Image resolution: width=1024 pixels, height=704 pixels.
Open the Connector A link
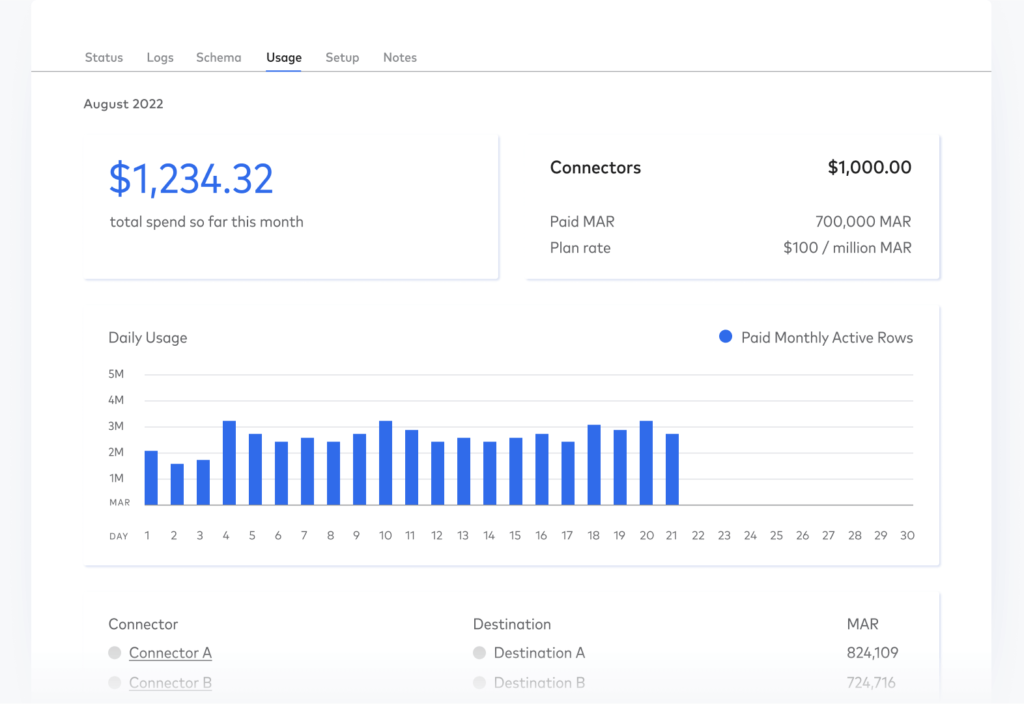point(170,653)
